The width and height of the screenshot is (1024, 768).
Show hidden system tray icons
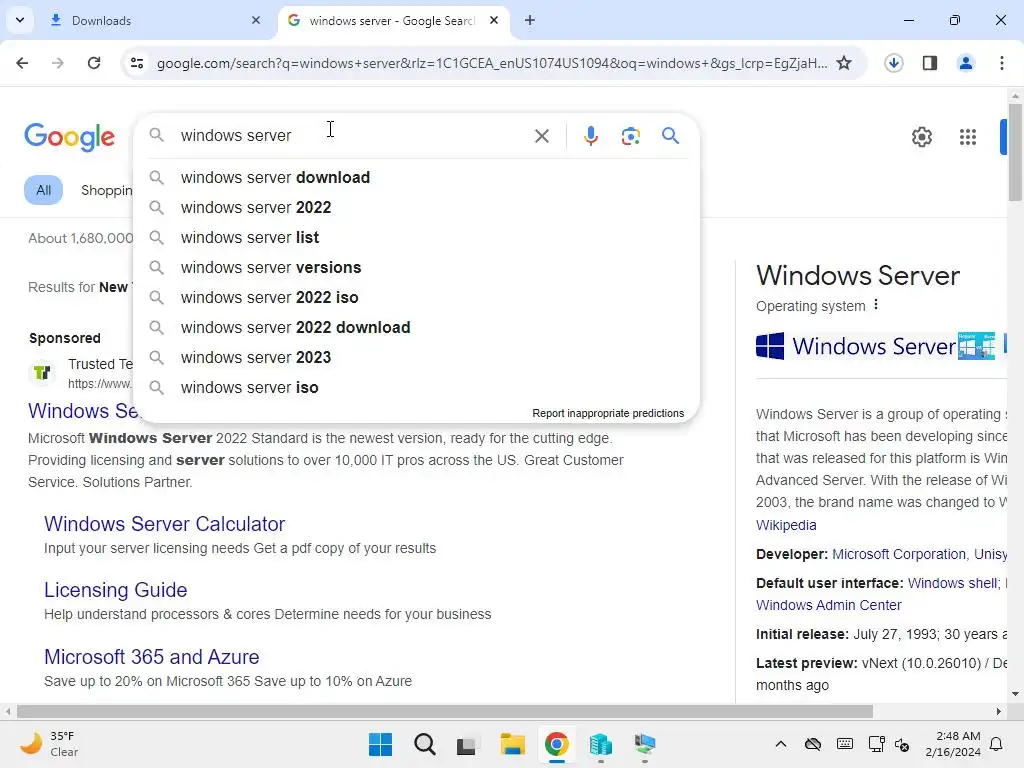[780, 744]
